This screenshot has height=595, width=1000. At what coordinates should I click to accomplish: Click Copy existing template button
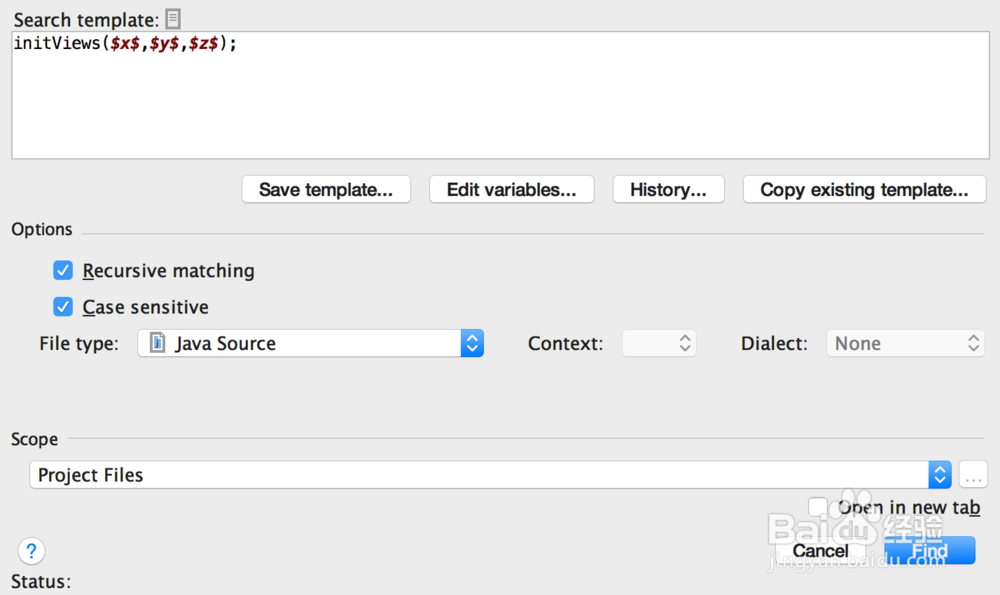(x=864, y=190)
